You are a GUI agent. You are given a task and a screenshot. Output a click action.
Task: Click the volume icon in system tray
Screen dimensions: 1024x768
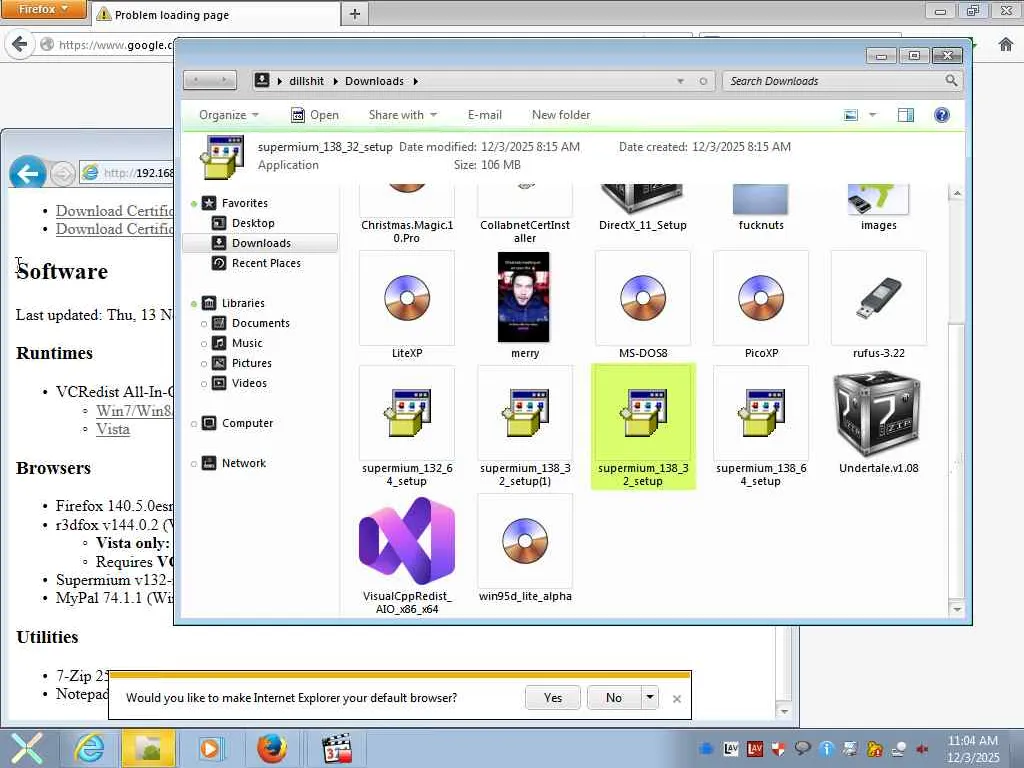[922, 748]
